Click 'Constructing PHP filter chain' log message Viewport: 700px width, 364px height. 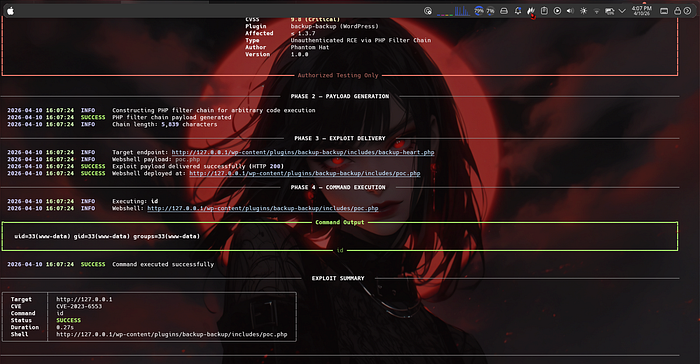(214, 110)
